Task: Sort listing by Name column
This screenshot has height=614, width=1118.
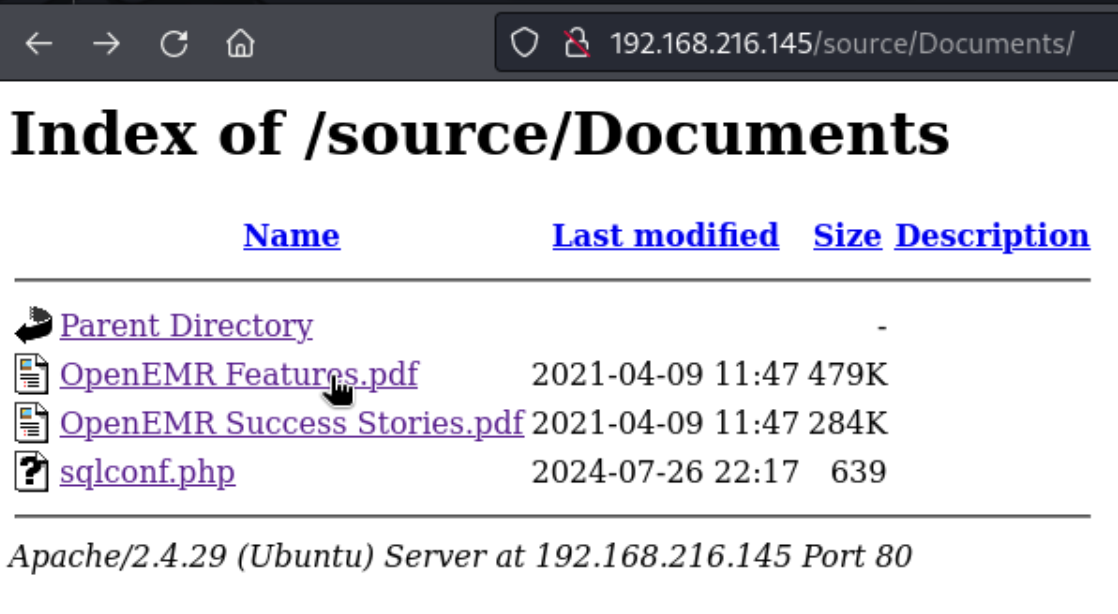Action: pyautogui.click(x=292, y=235)
